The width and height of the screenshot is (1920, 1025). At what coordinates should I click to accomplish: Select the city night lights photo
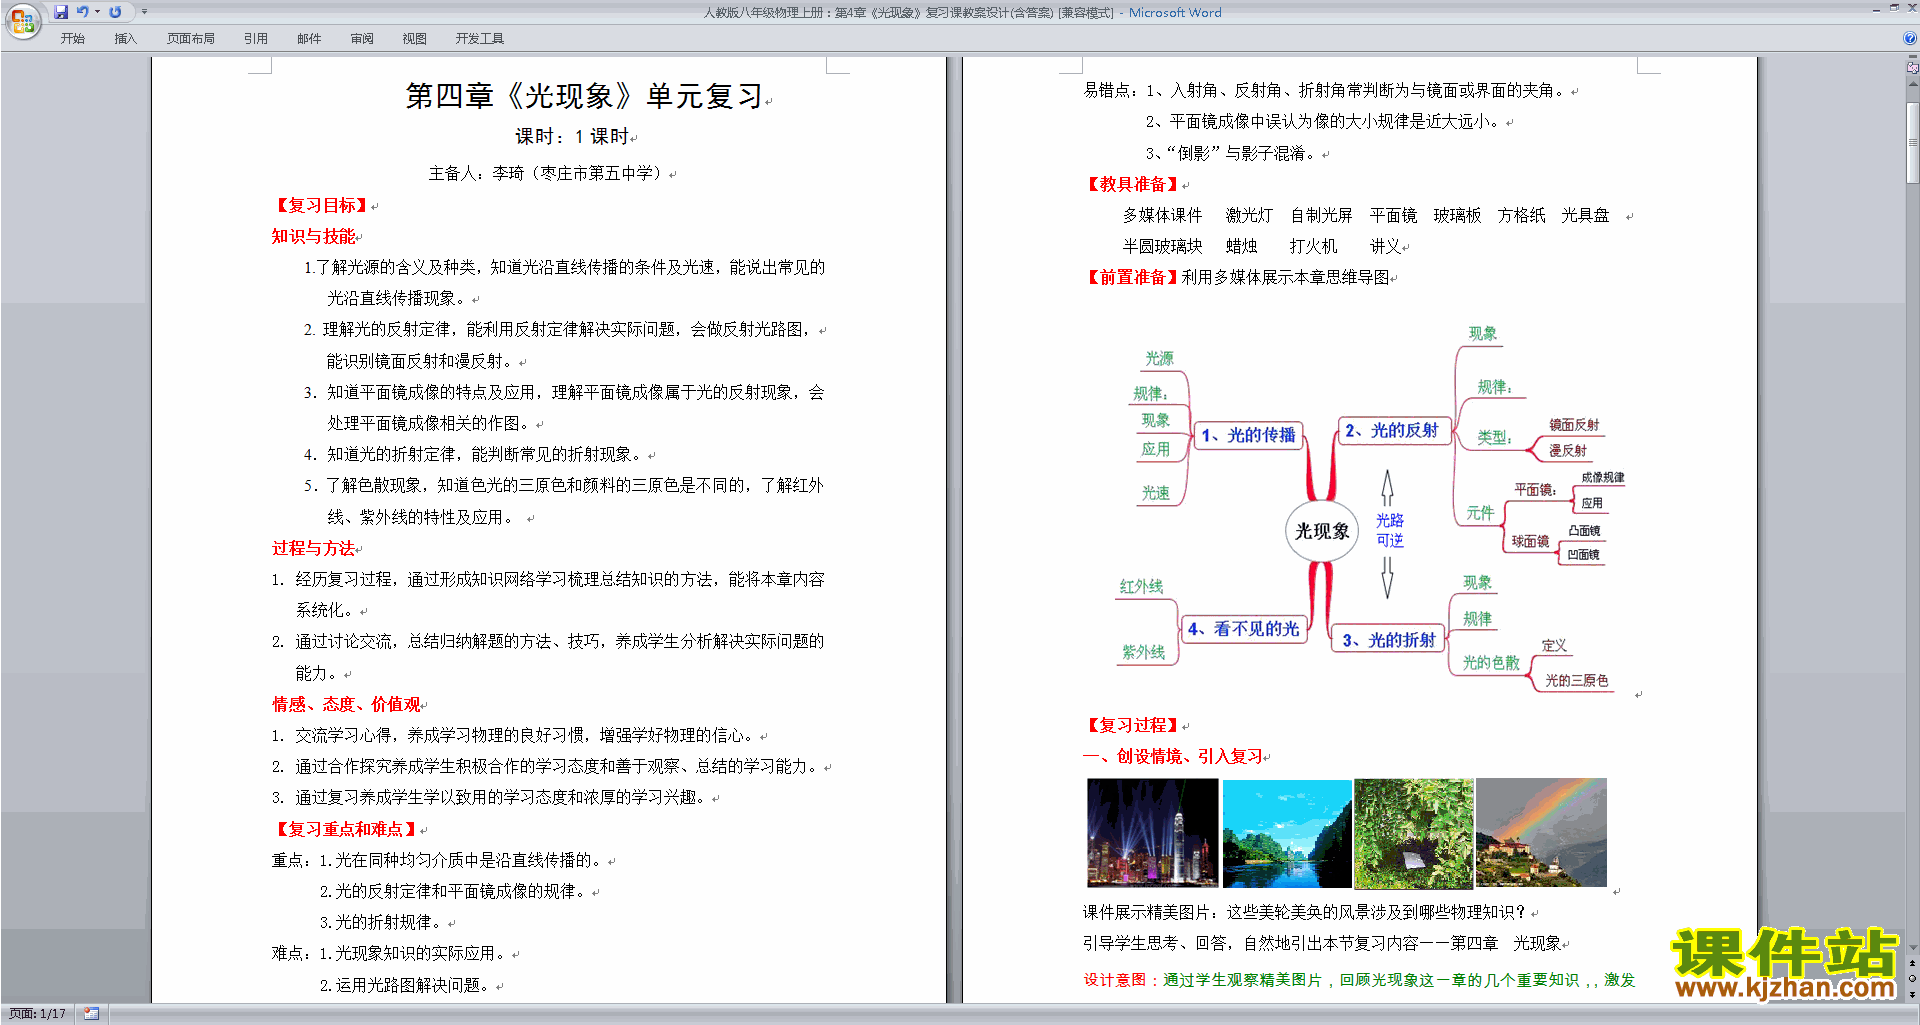pos(1152,833)
